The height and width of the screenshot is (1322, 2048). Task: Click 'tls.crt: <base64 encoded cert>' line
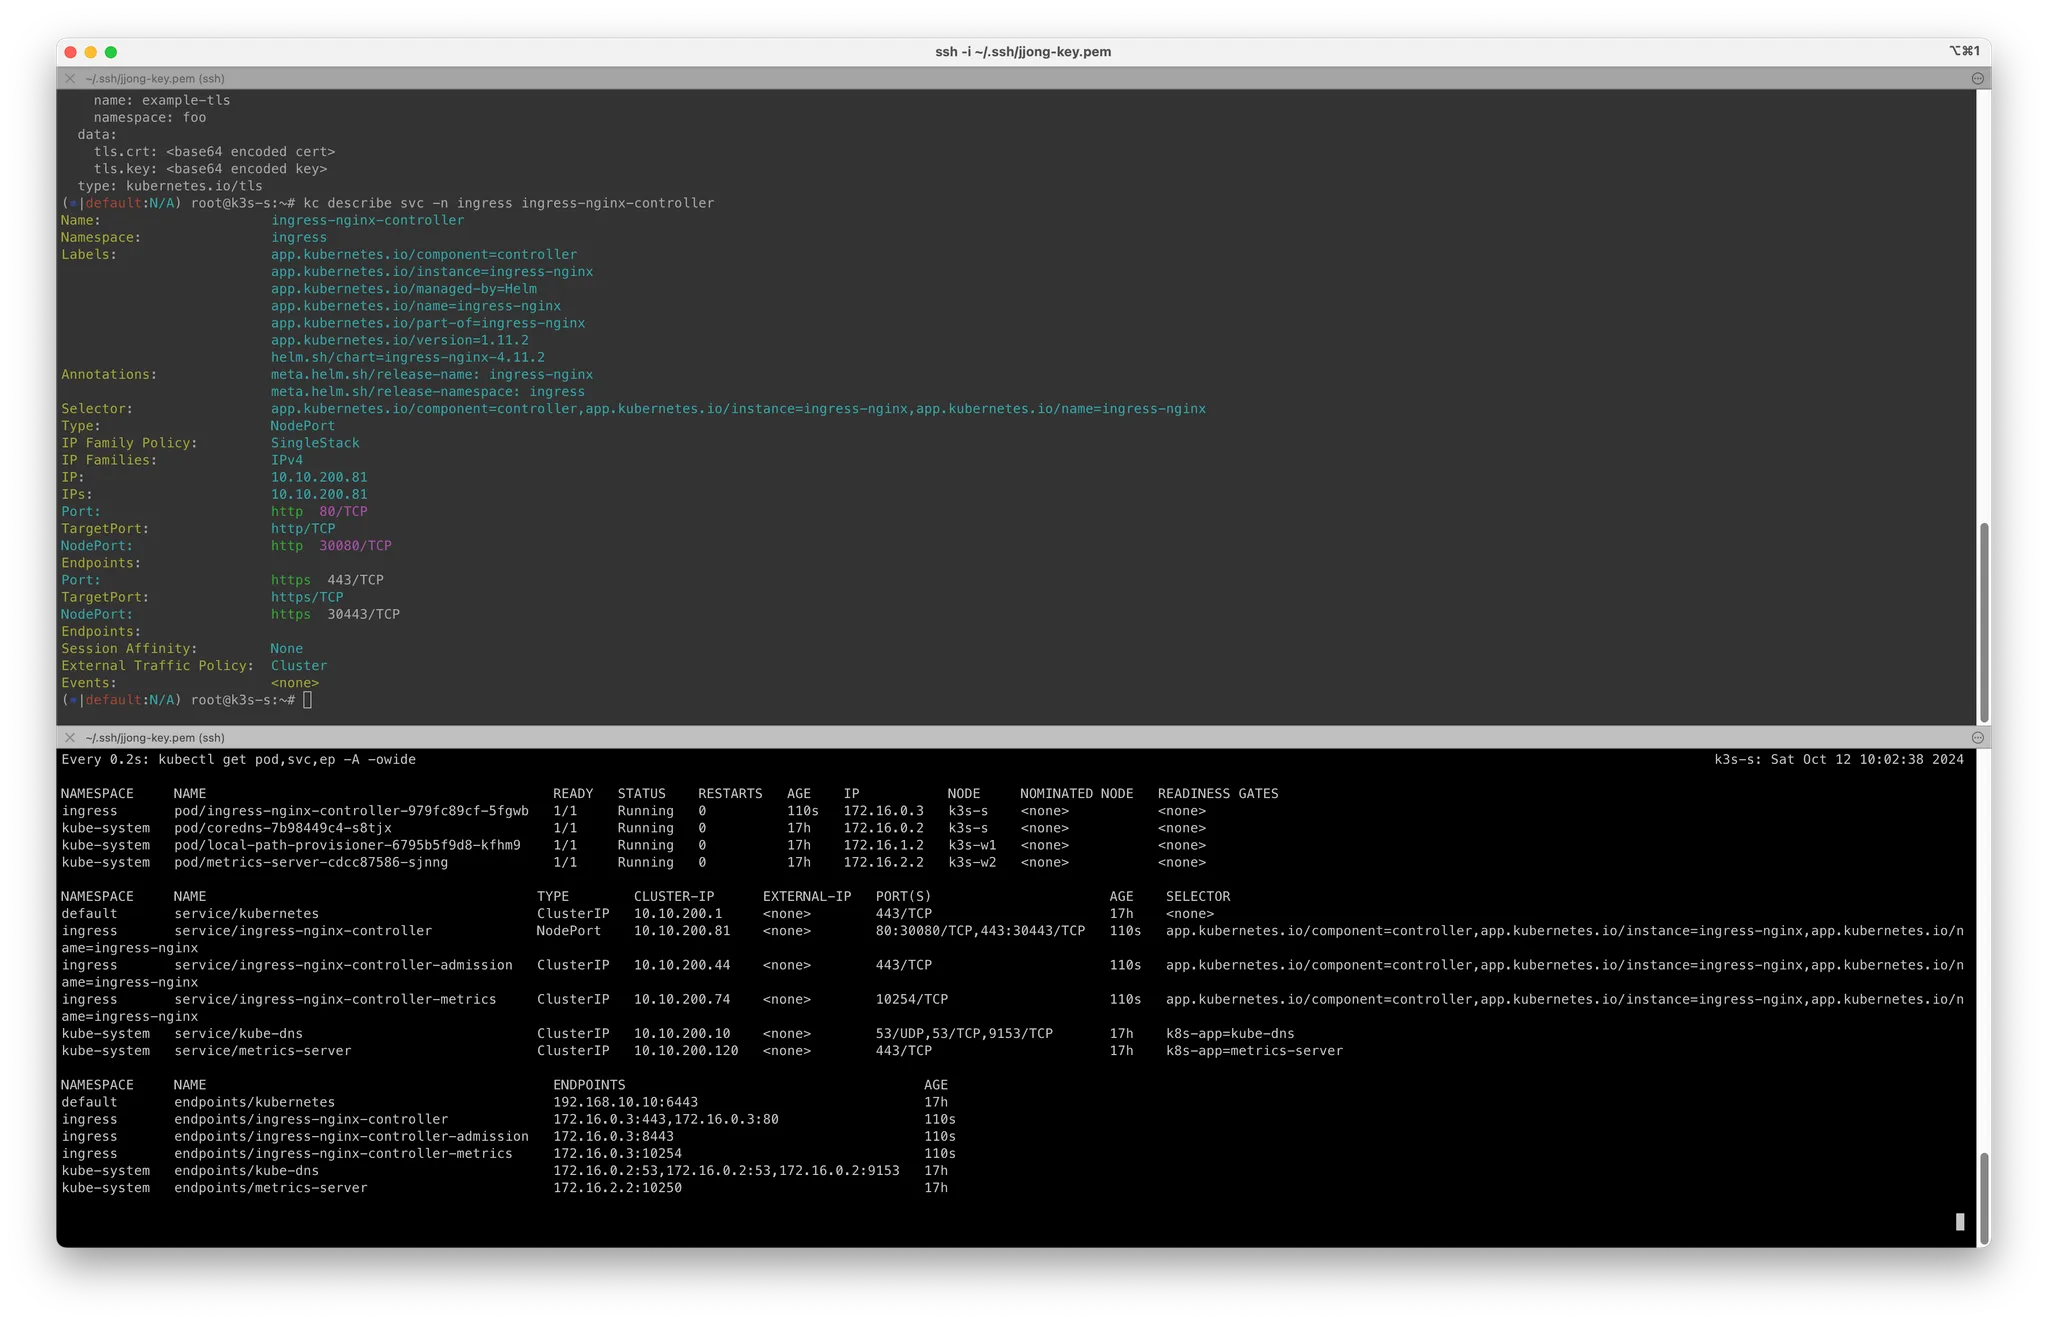(214, 152)
